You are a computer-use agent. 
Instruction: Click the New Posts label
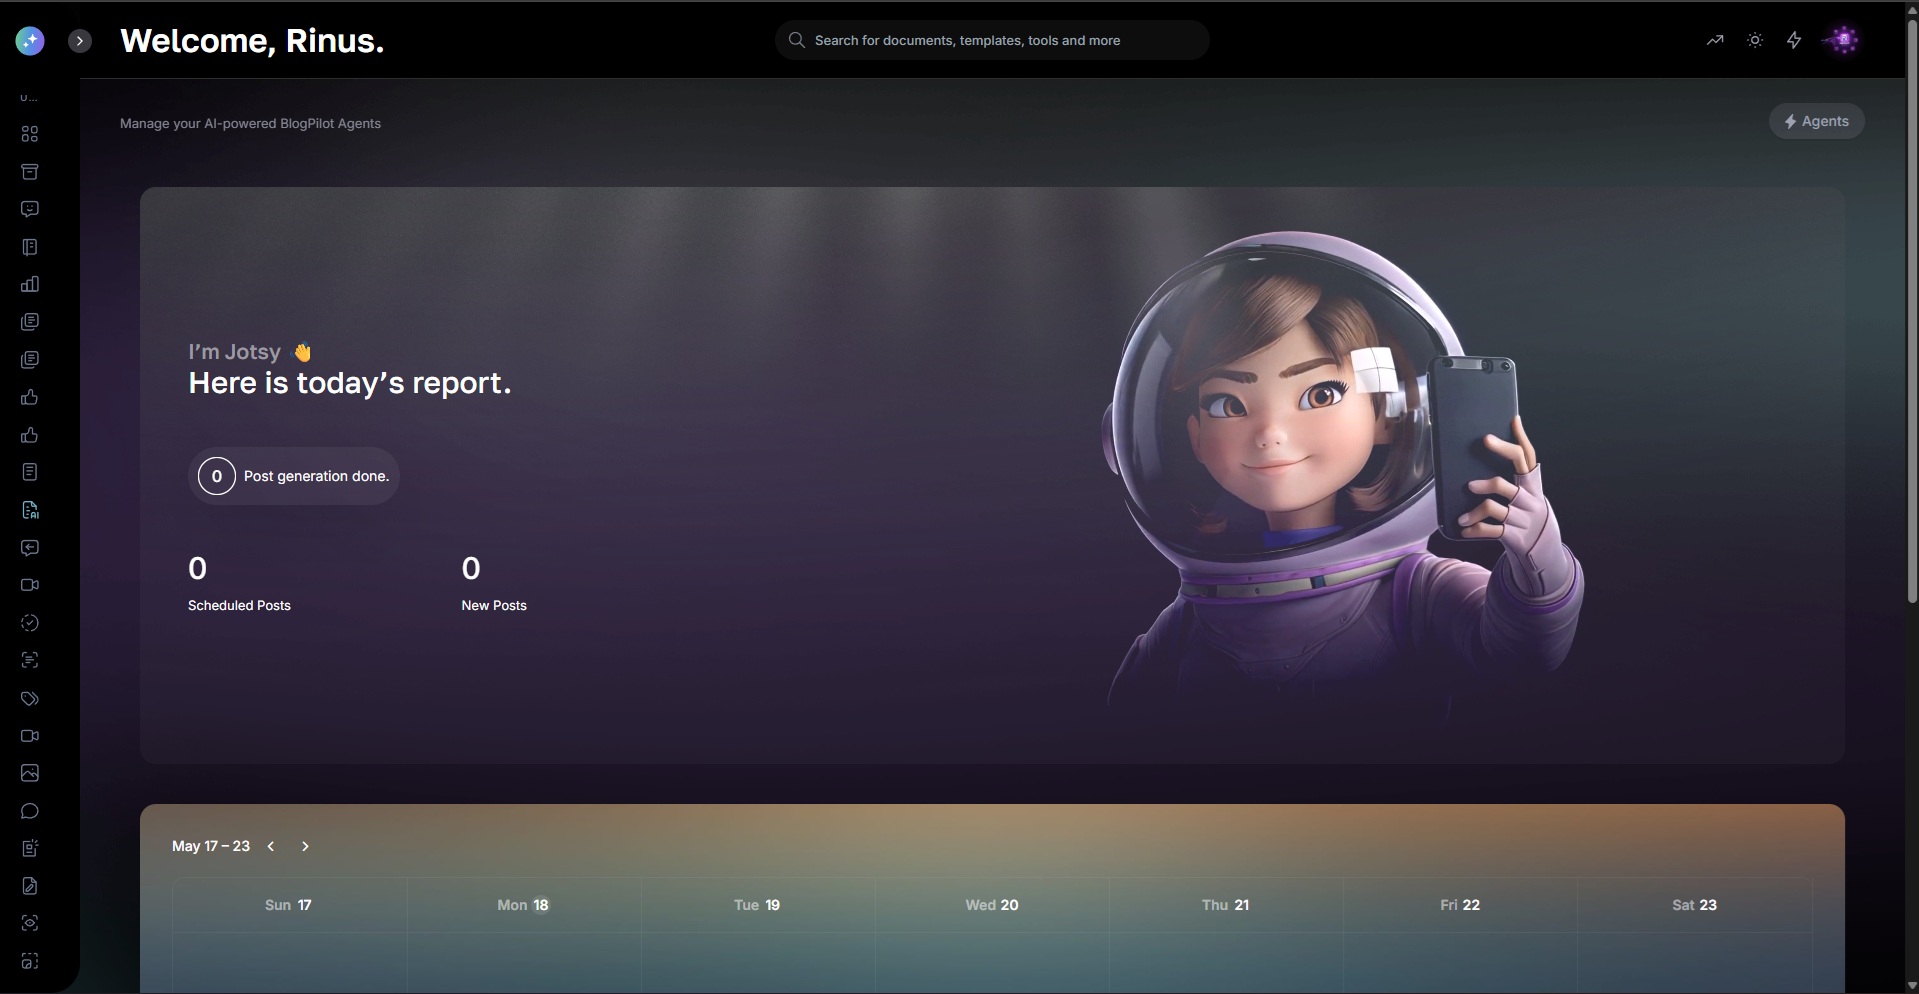click(494, 606)
